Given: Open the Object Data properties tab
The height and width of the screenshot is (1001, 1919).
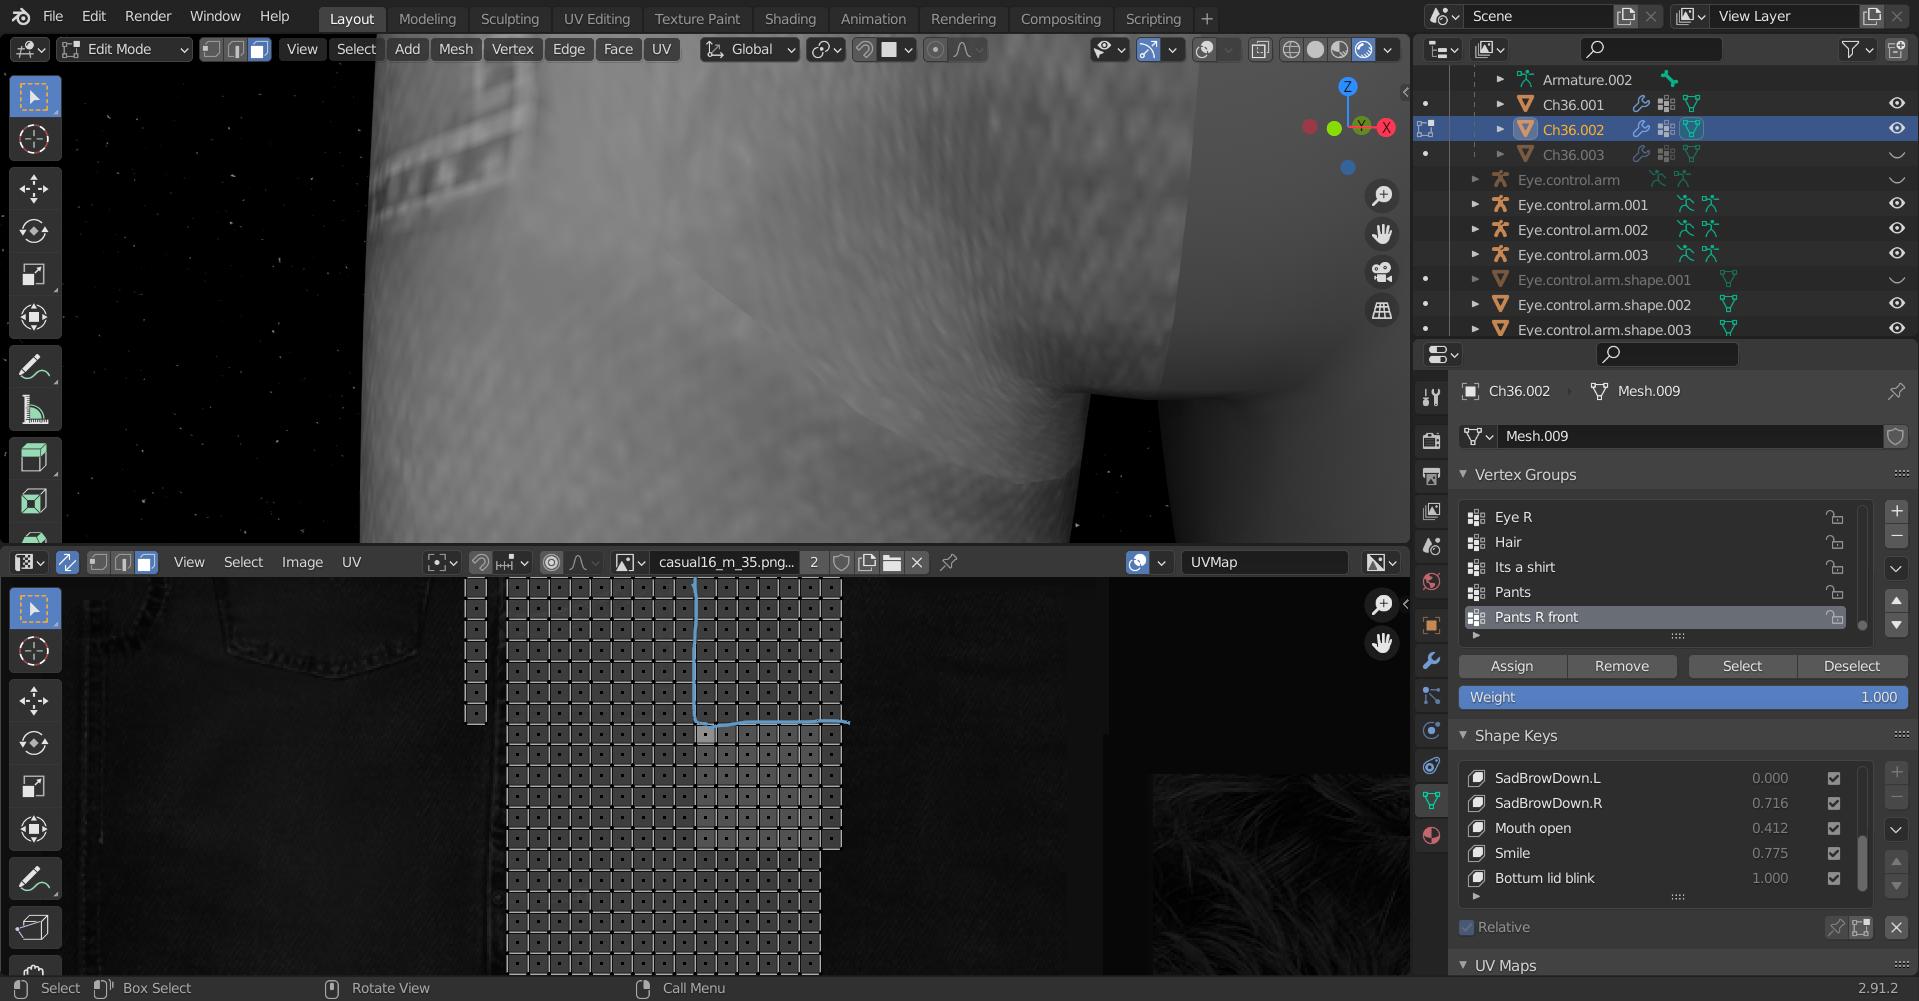Looking at the screenshot, I should click(1431, 800).
